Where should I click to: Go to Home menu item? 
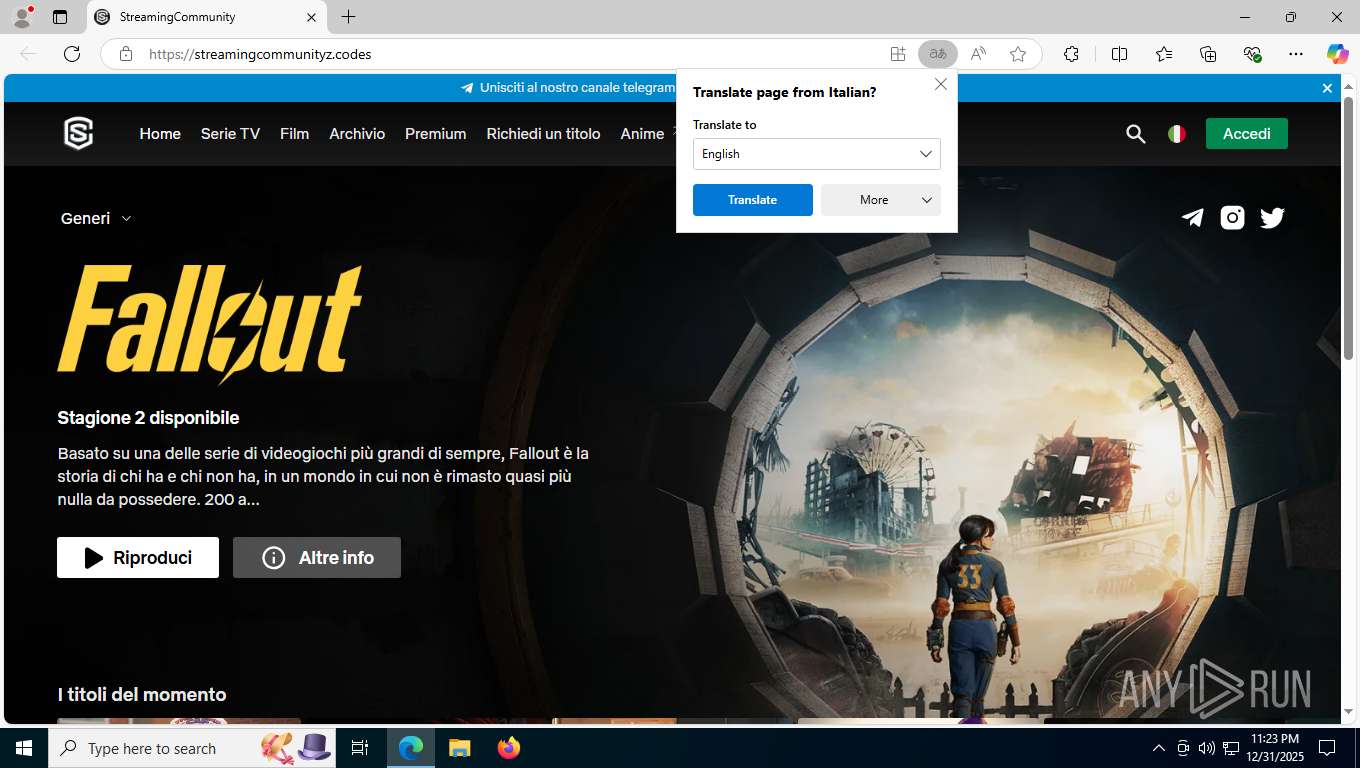pyautogui.click(x=160, y=133)
